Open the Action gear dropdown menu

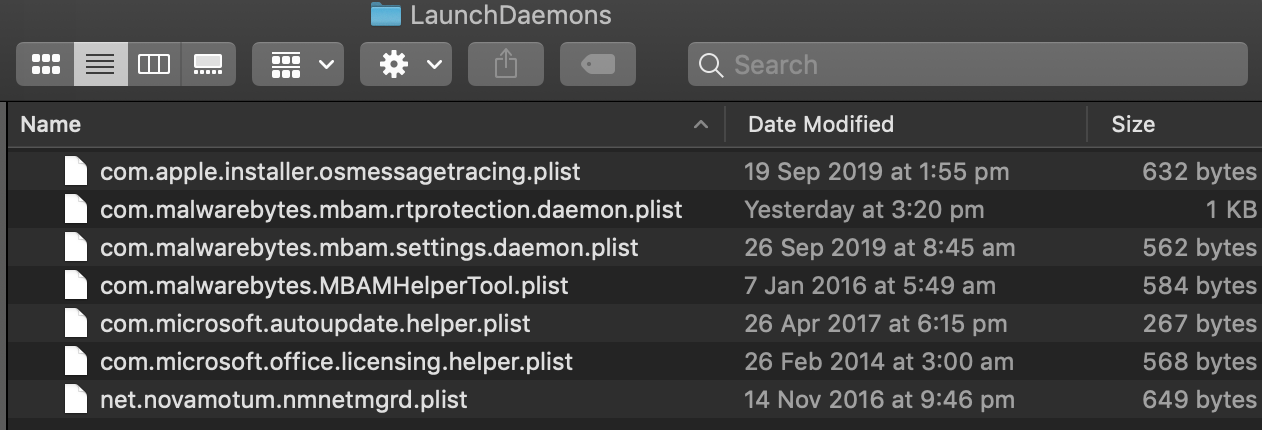coord(406,65)
